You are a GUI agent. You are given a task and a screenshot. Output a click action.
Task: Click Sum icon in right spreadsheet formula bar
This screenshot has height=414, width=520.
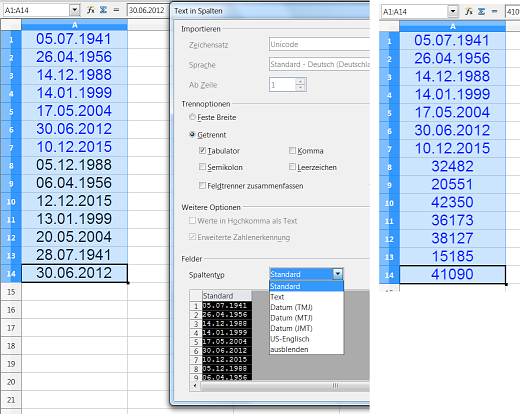[x=482, y=12]
